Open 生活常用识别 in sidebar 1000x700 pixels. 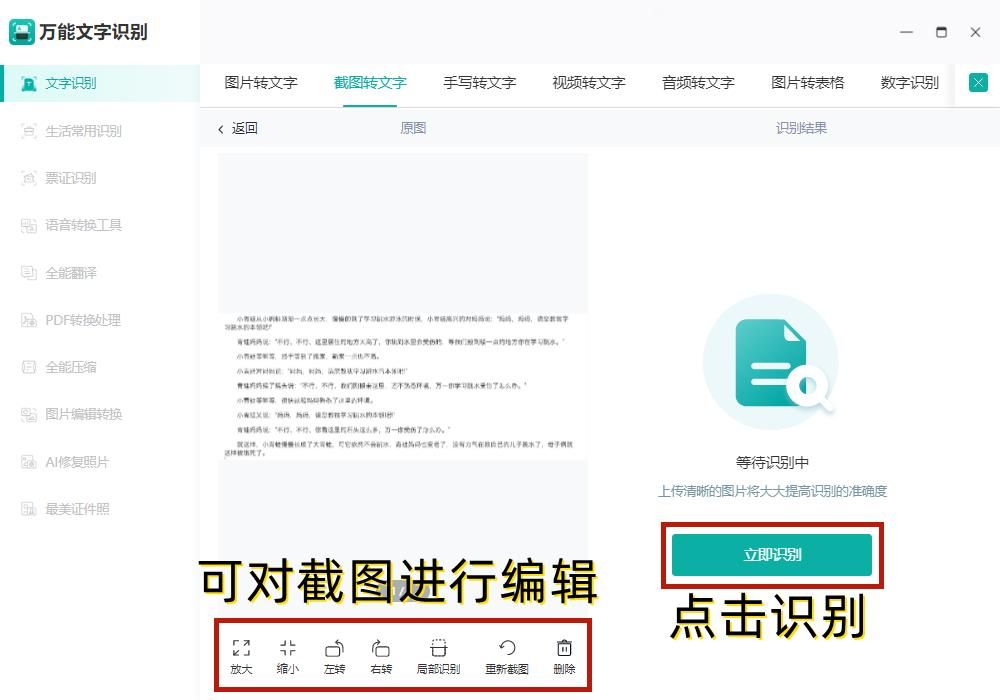click(x=83, y=131)
